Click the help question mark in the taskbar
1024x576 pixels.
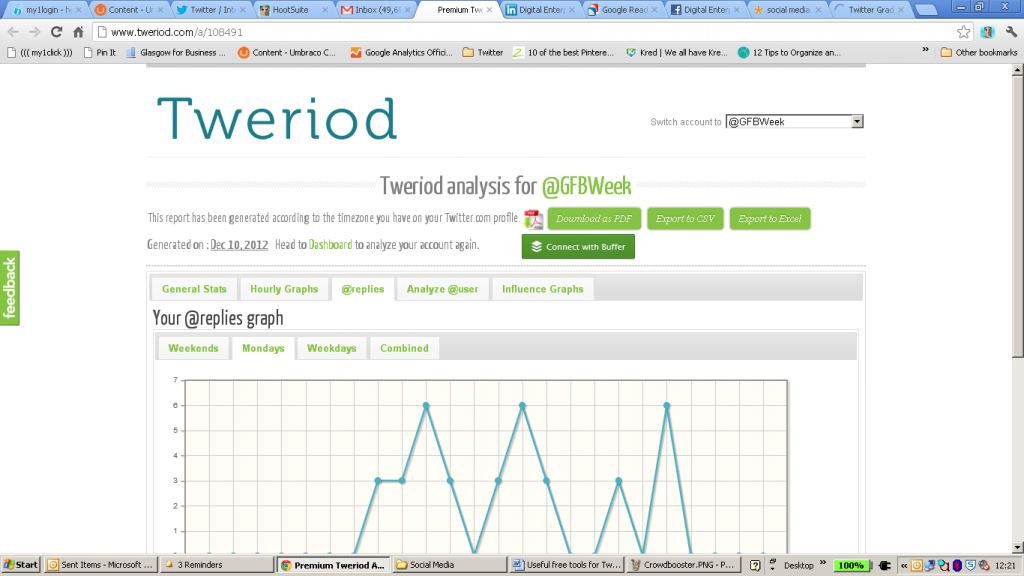coord(755,566)
